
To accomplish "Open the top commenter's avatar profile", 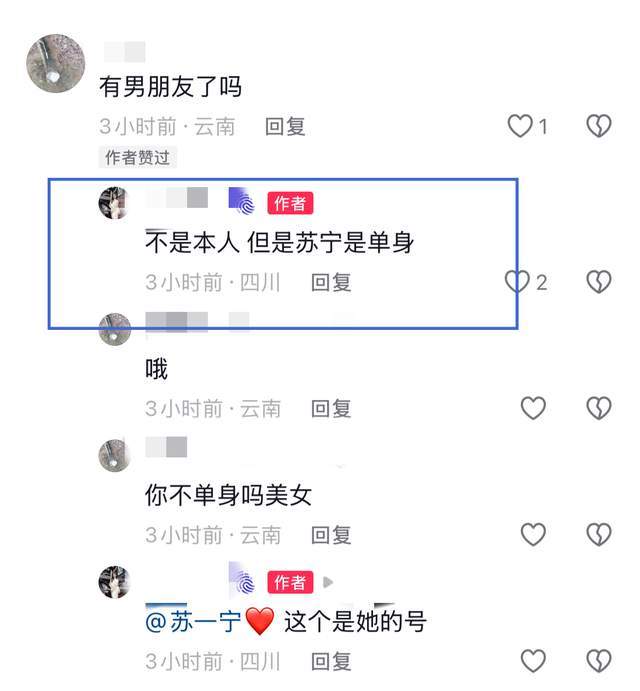I will coord(56,63).
